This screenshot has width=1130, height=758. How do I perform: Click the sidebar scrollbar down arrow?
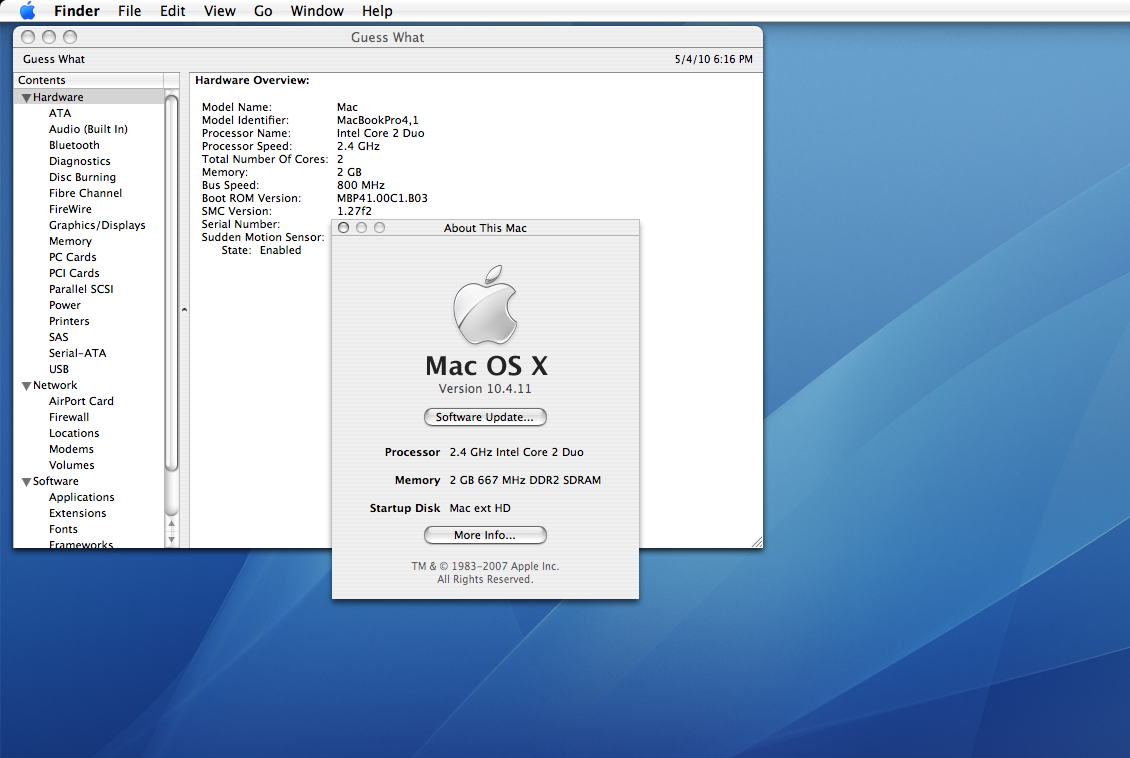tap(172, 539)
